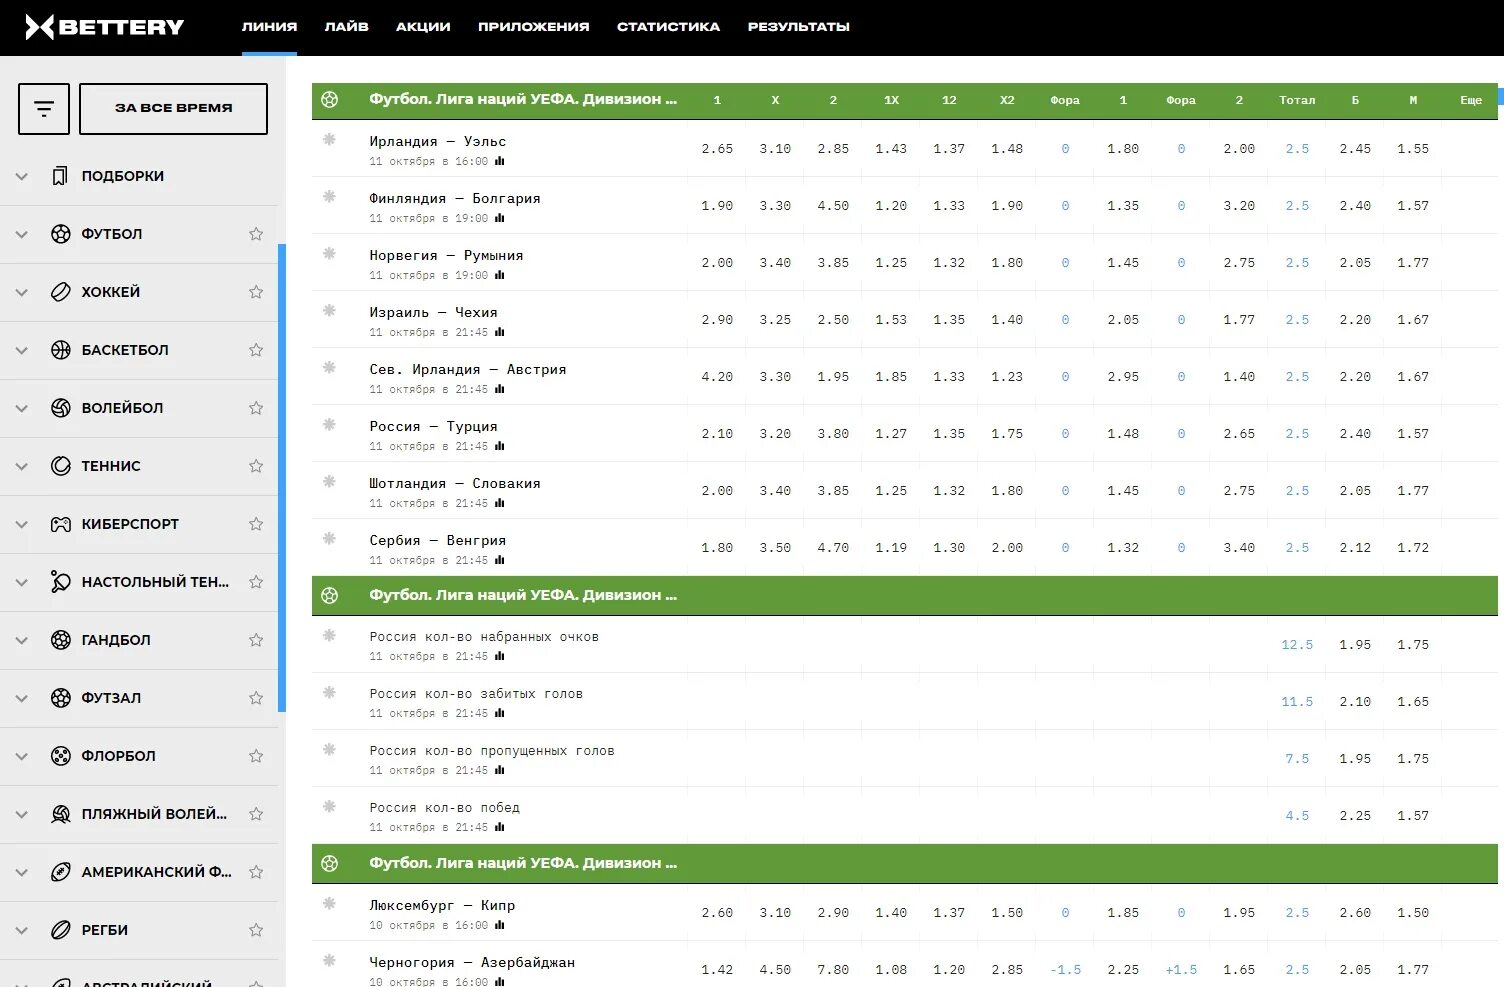The height and width of the screenshot is (987, 1504).
Task: Open statistics chart icon for Ирландия – Уэльс
Action: pyautogui.click(x=499, y=161)
